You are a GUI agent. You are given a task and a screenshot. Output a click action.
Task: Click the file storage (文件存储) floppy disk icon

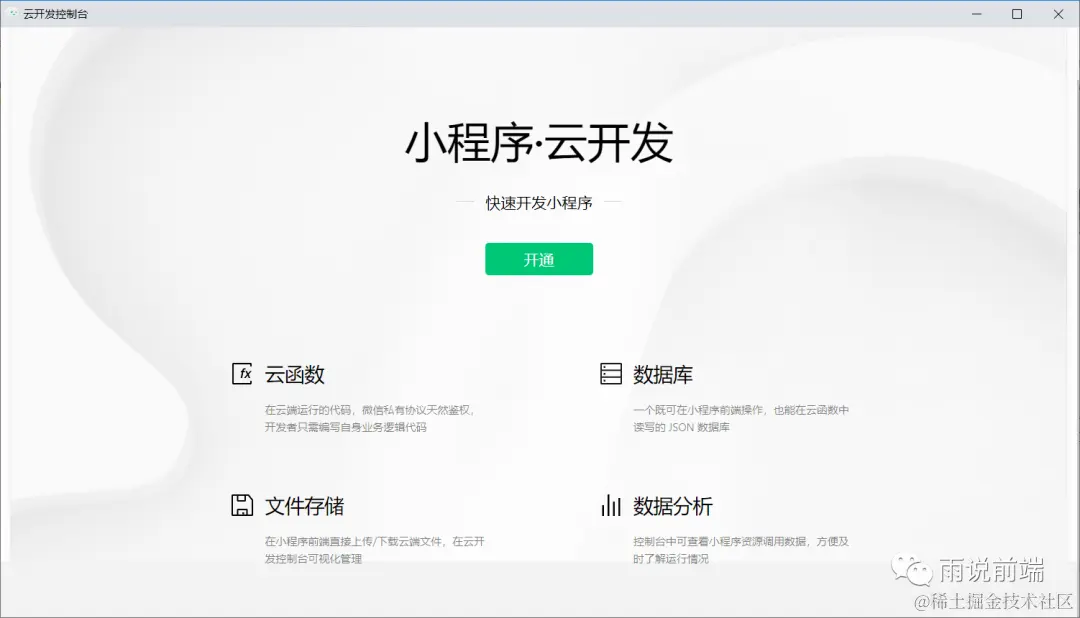click(240, 506)
